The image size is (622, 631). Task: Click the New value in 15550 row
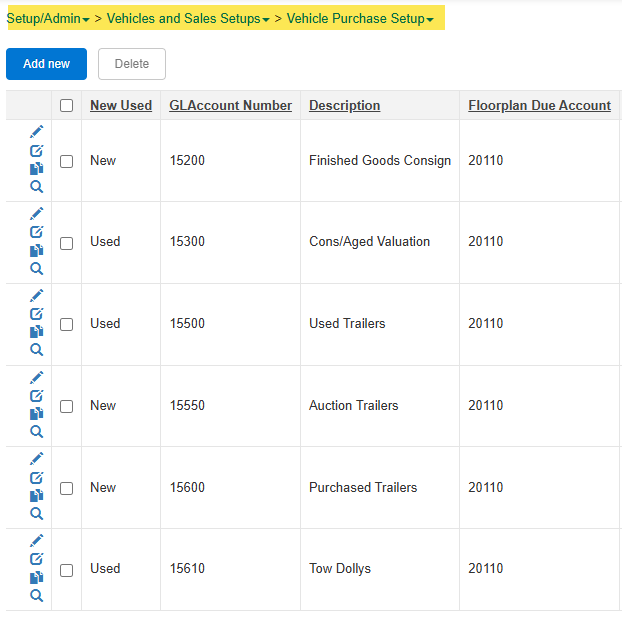(103, 406)
